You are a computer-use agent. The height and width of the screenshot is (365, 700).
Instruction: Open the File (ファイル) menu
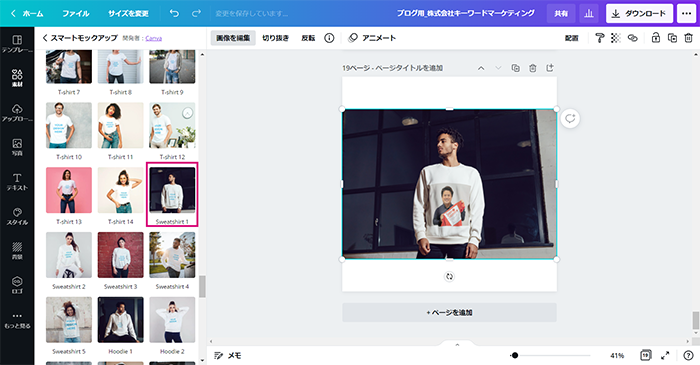76,13
